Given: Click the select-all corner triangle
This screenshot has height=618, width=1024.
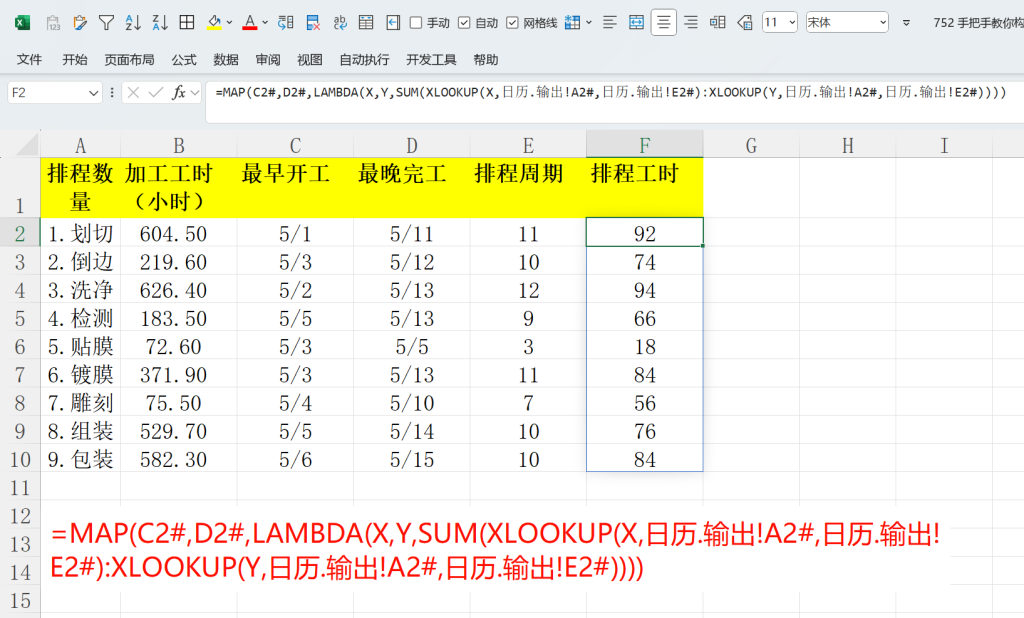Looking at the screenshot, I should 26,145.
